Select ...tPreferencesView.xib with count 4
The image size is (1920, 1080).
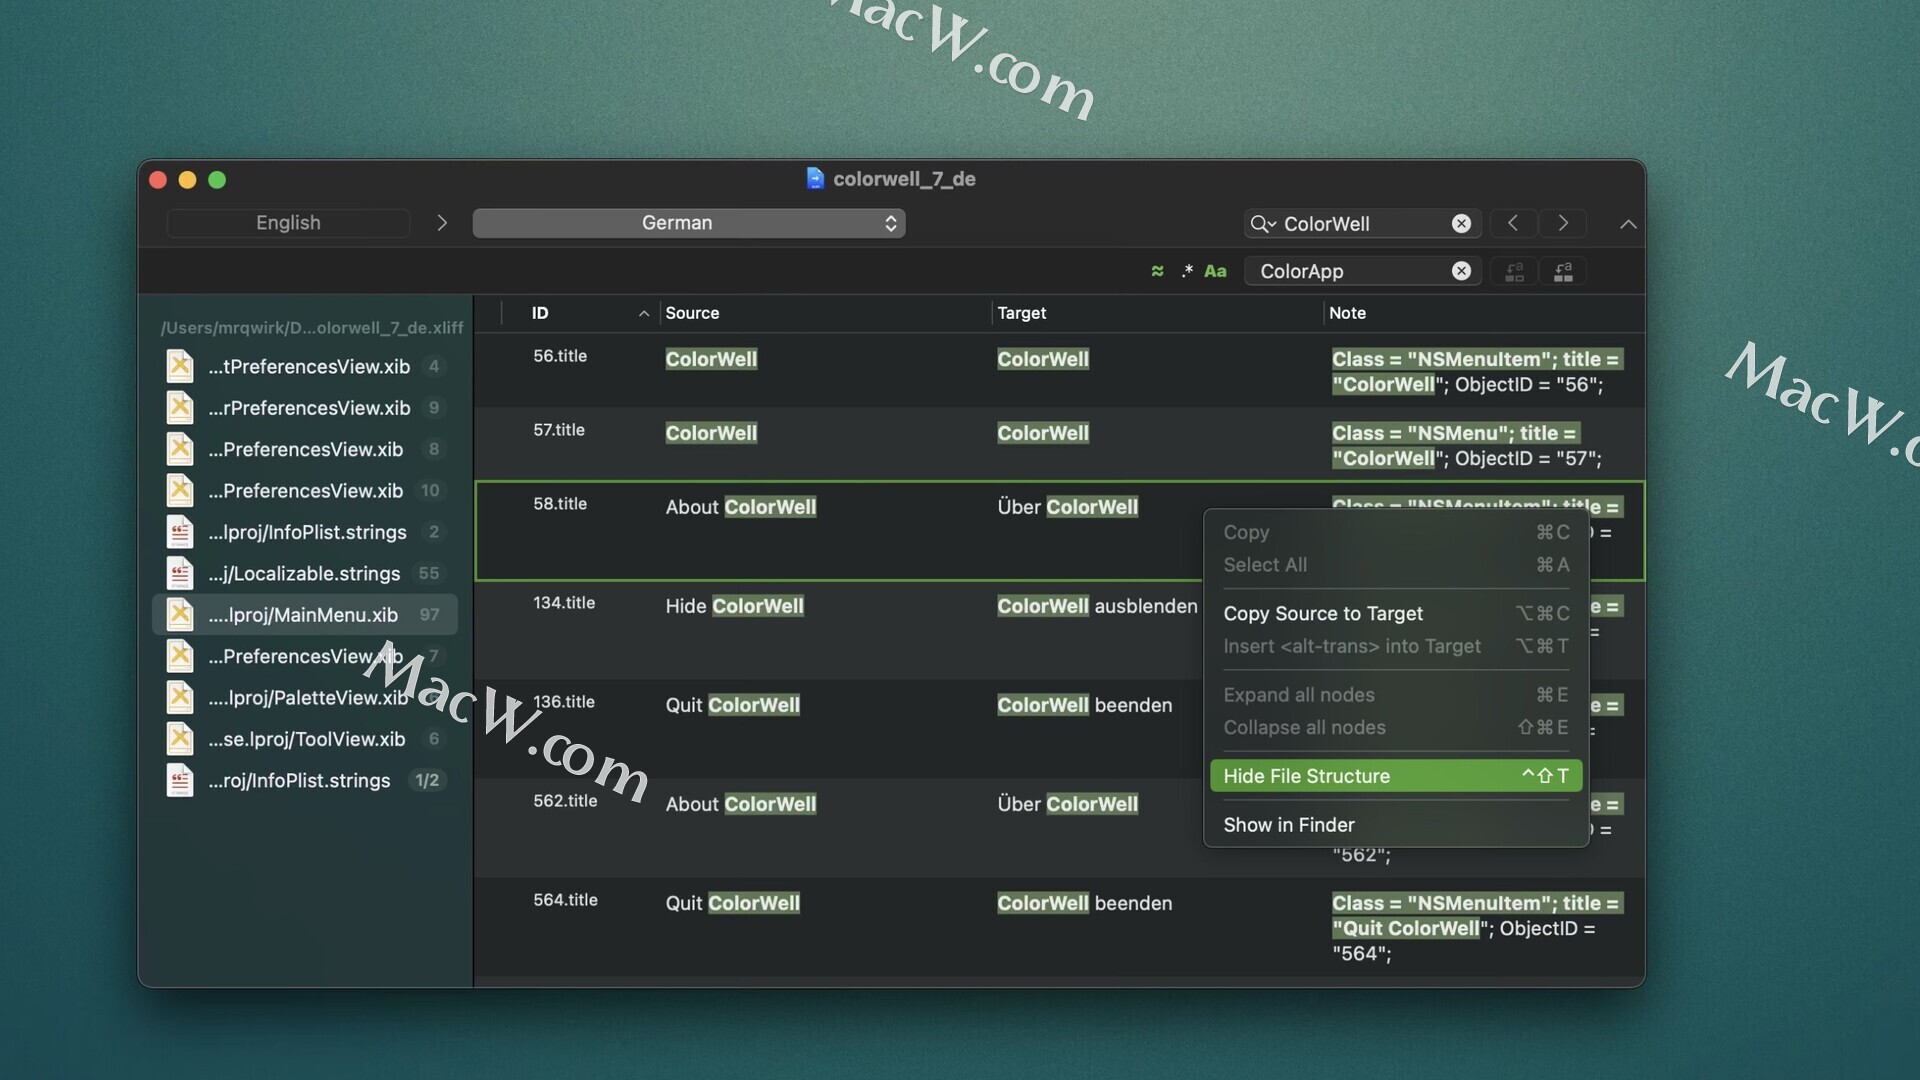[x=305, y=366]
